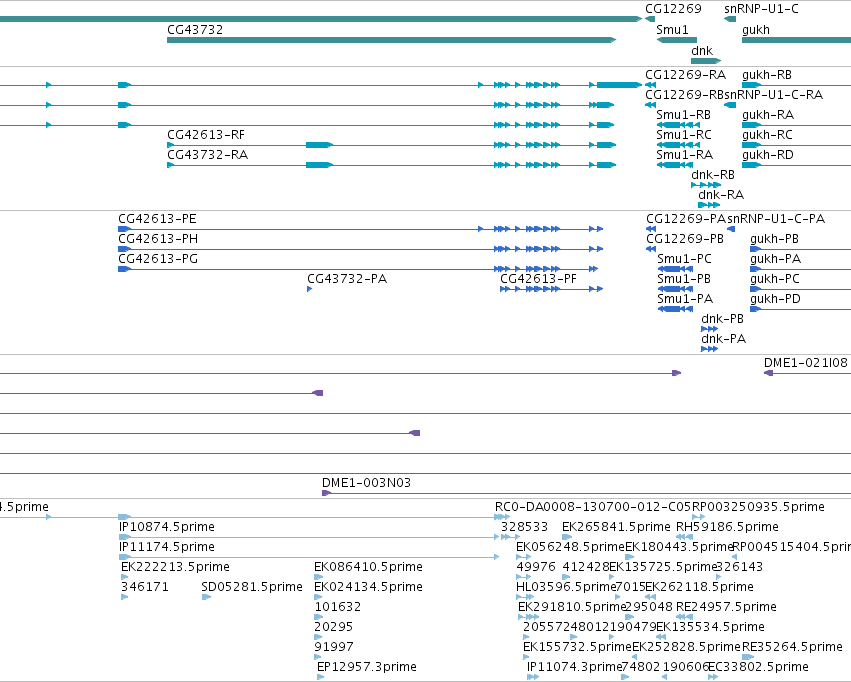This screenshot has width=851, height=682.
Task: Select the gukh-PD protein label
Action: coord(775,299)
